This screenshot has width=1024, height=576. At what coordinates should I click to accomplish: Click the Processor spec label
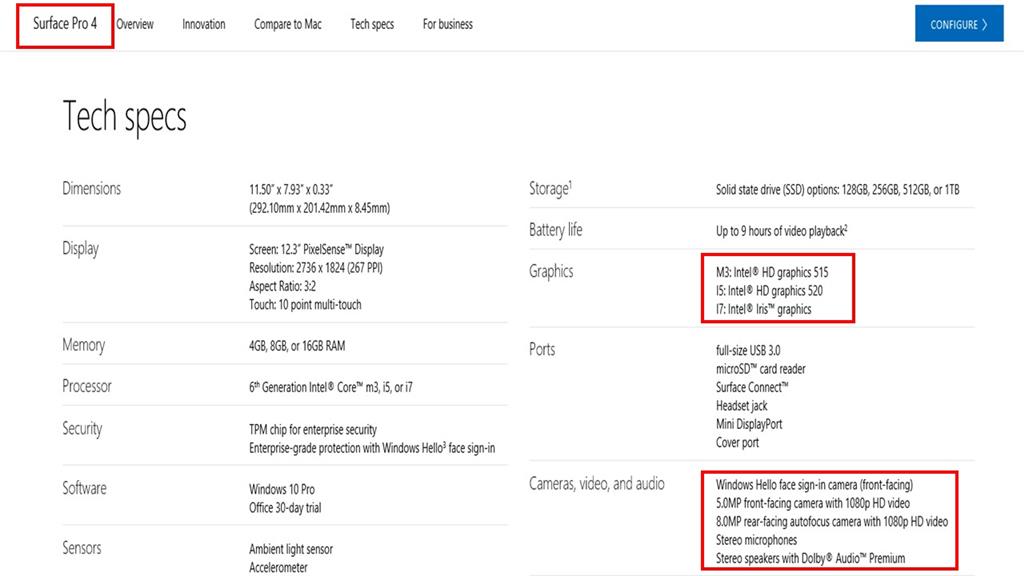[87, 386]
